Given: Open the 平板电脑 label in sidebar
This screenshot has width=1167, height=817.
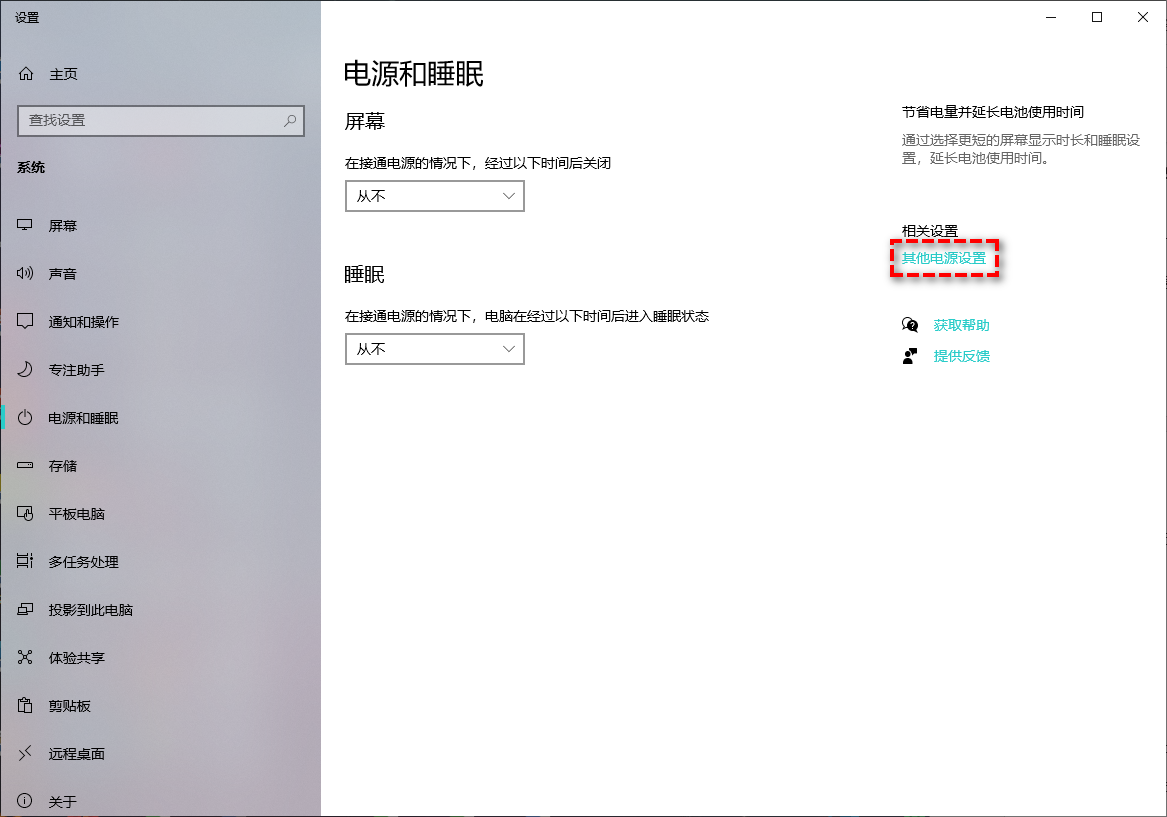Looking at the screenshot, I should (x=76, y=513).
